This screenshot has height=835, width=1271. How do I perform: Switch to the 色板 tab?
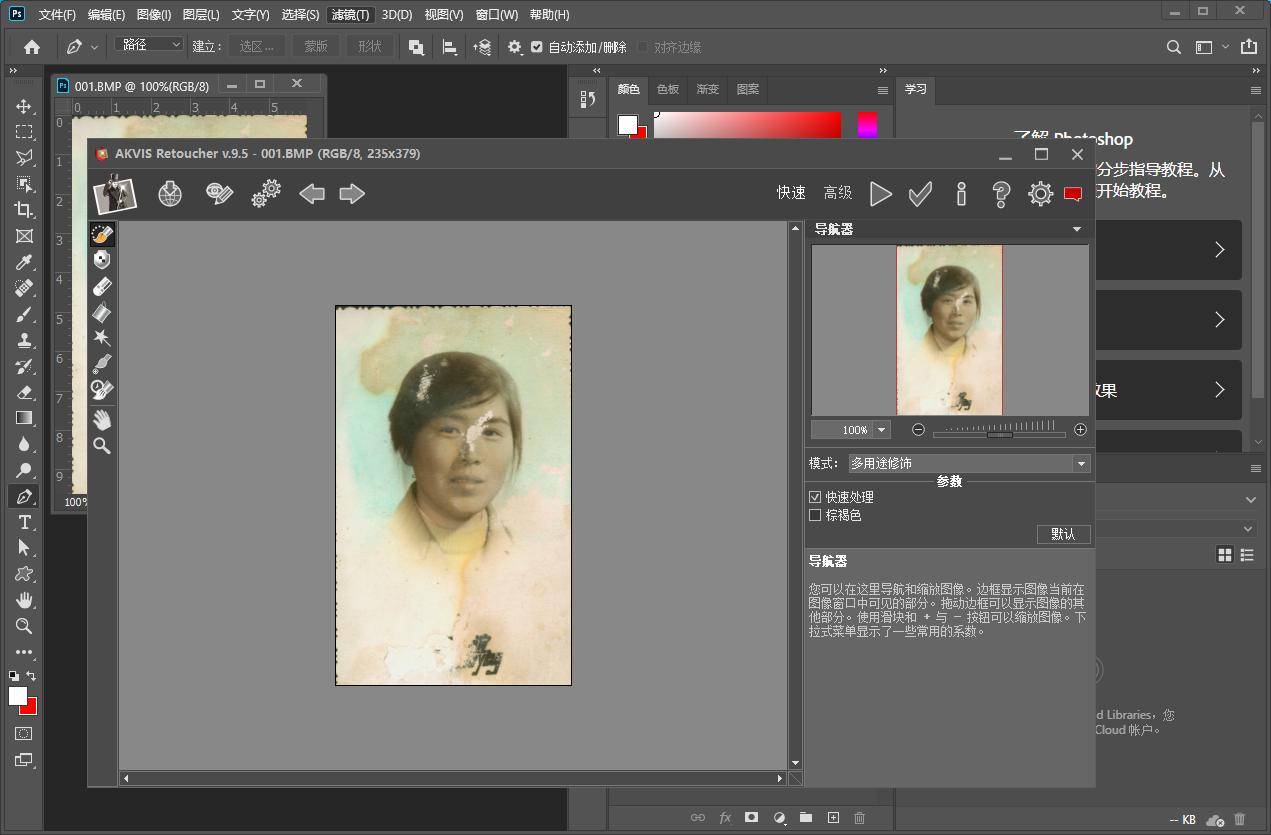tap(667, 89)
